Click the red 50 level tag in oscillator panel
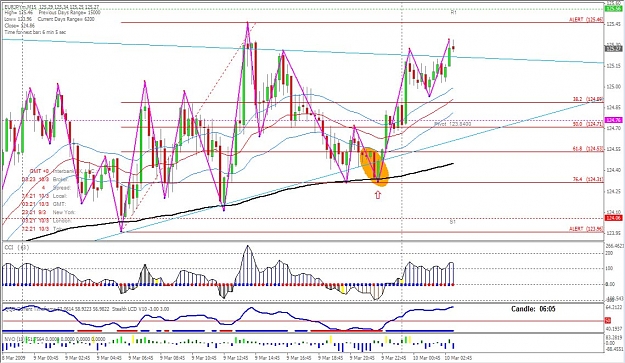The width and height of the screenshot is (625, 363). (608, 320)
